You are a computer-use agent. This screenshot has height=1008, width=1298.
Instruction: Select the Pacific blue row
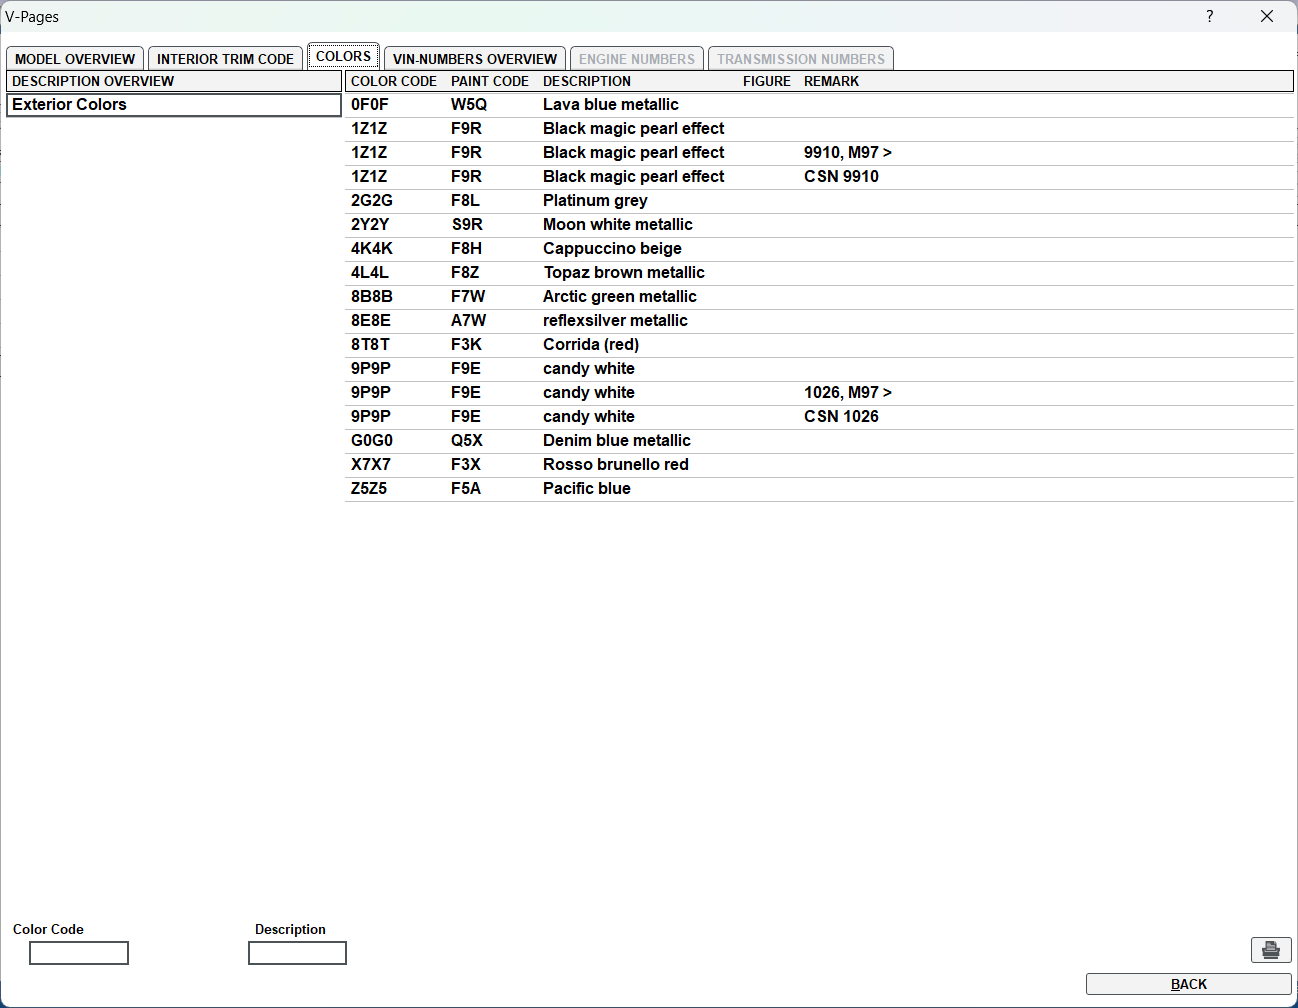pos(586,489)
